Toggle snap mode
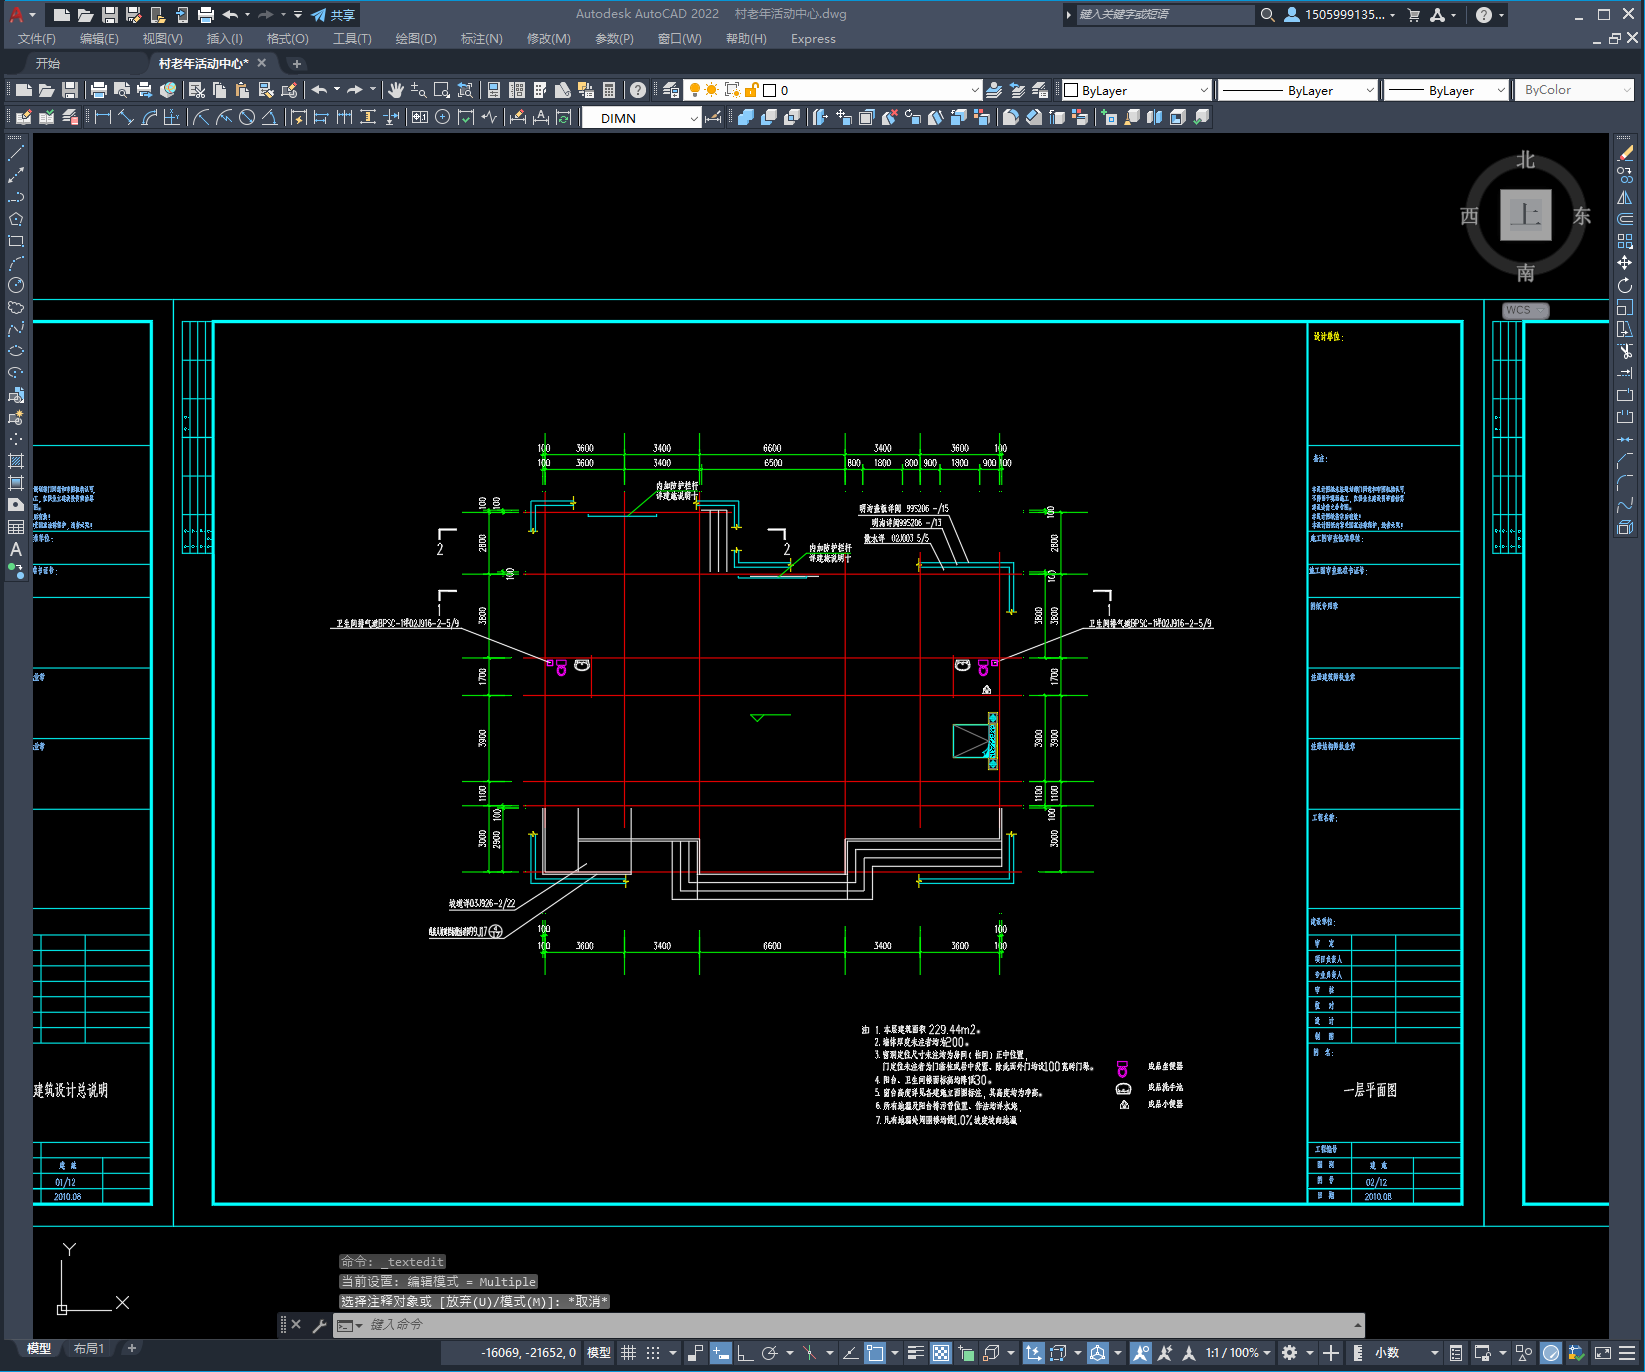 pyautogui.click(x=653, y=1353)
